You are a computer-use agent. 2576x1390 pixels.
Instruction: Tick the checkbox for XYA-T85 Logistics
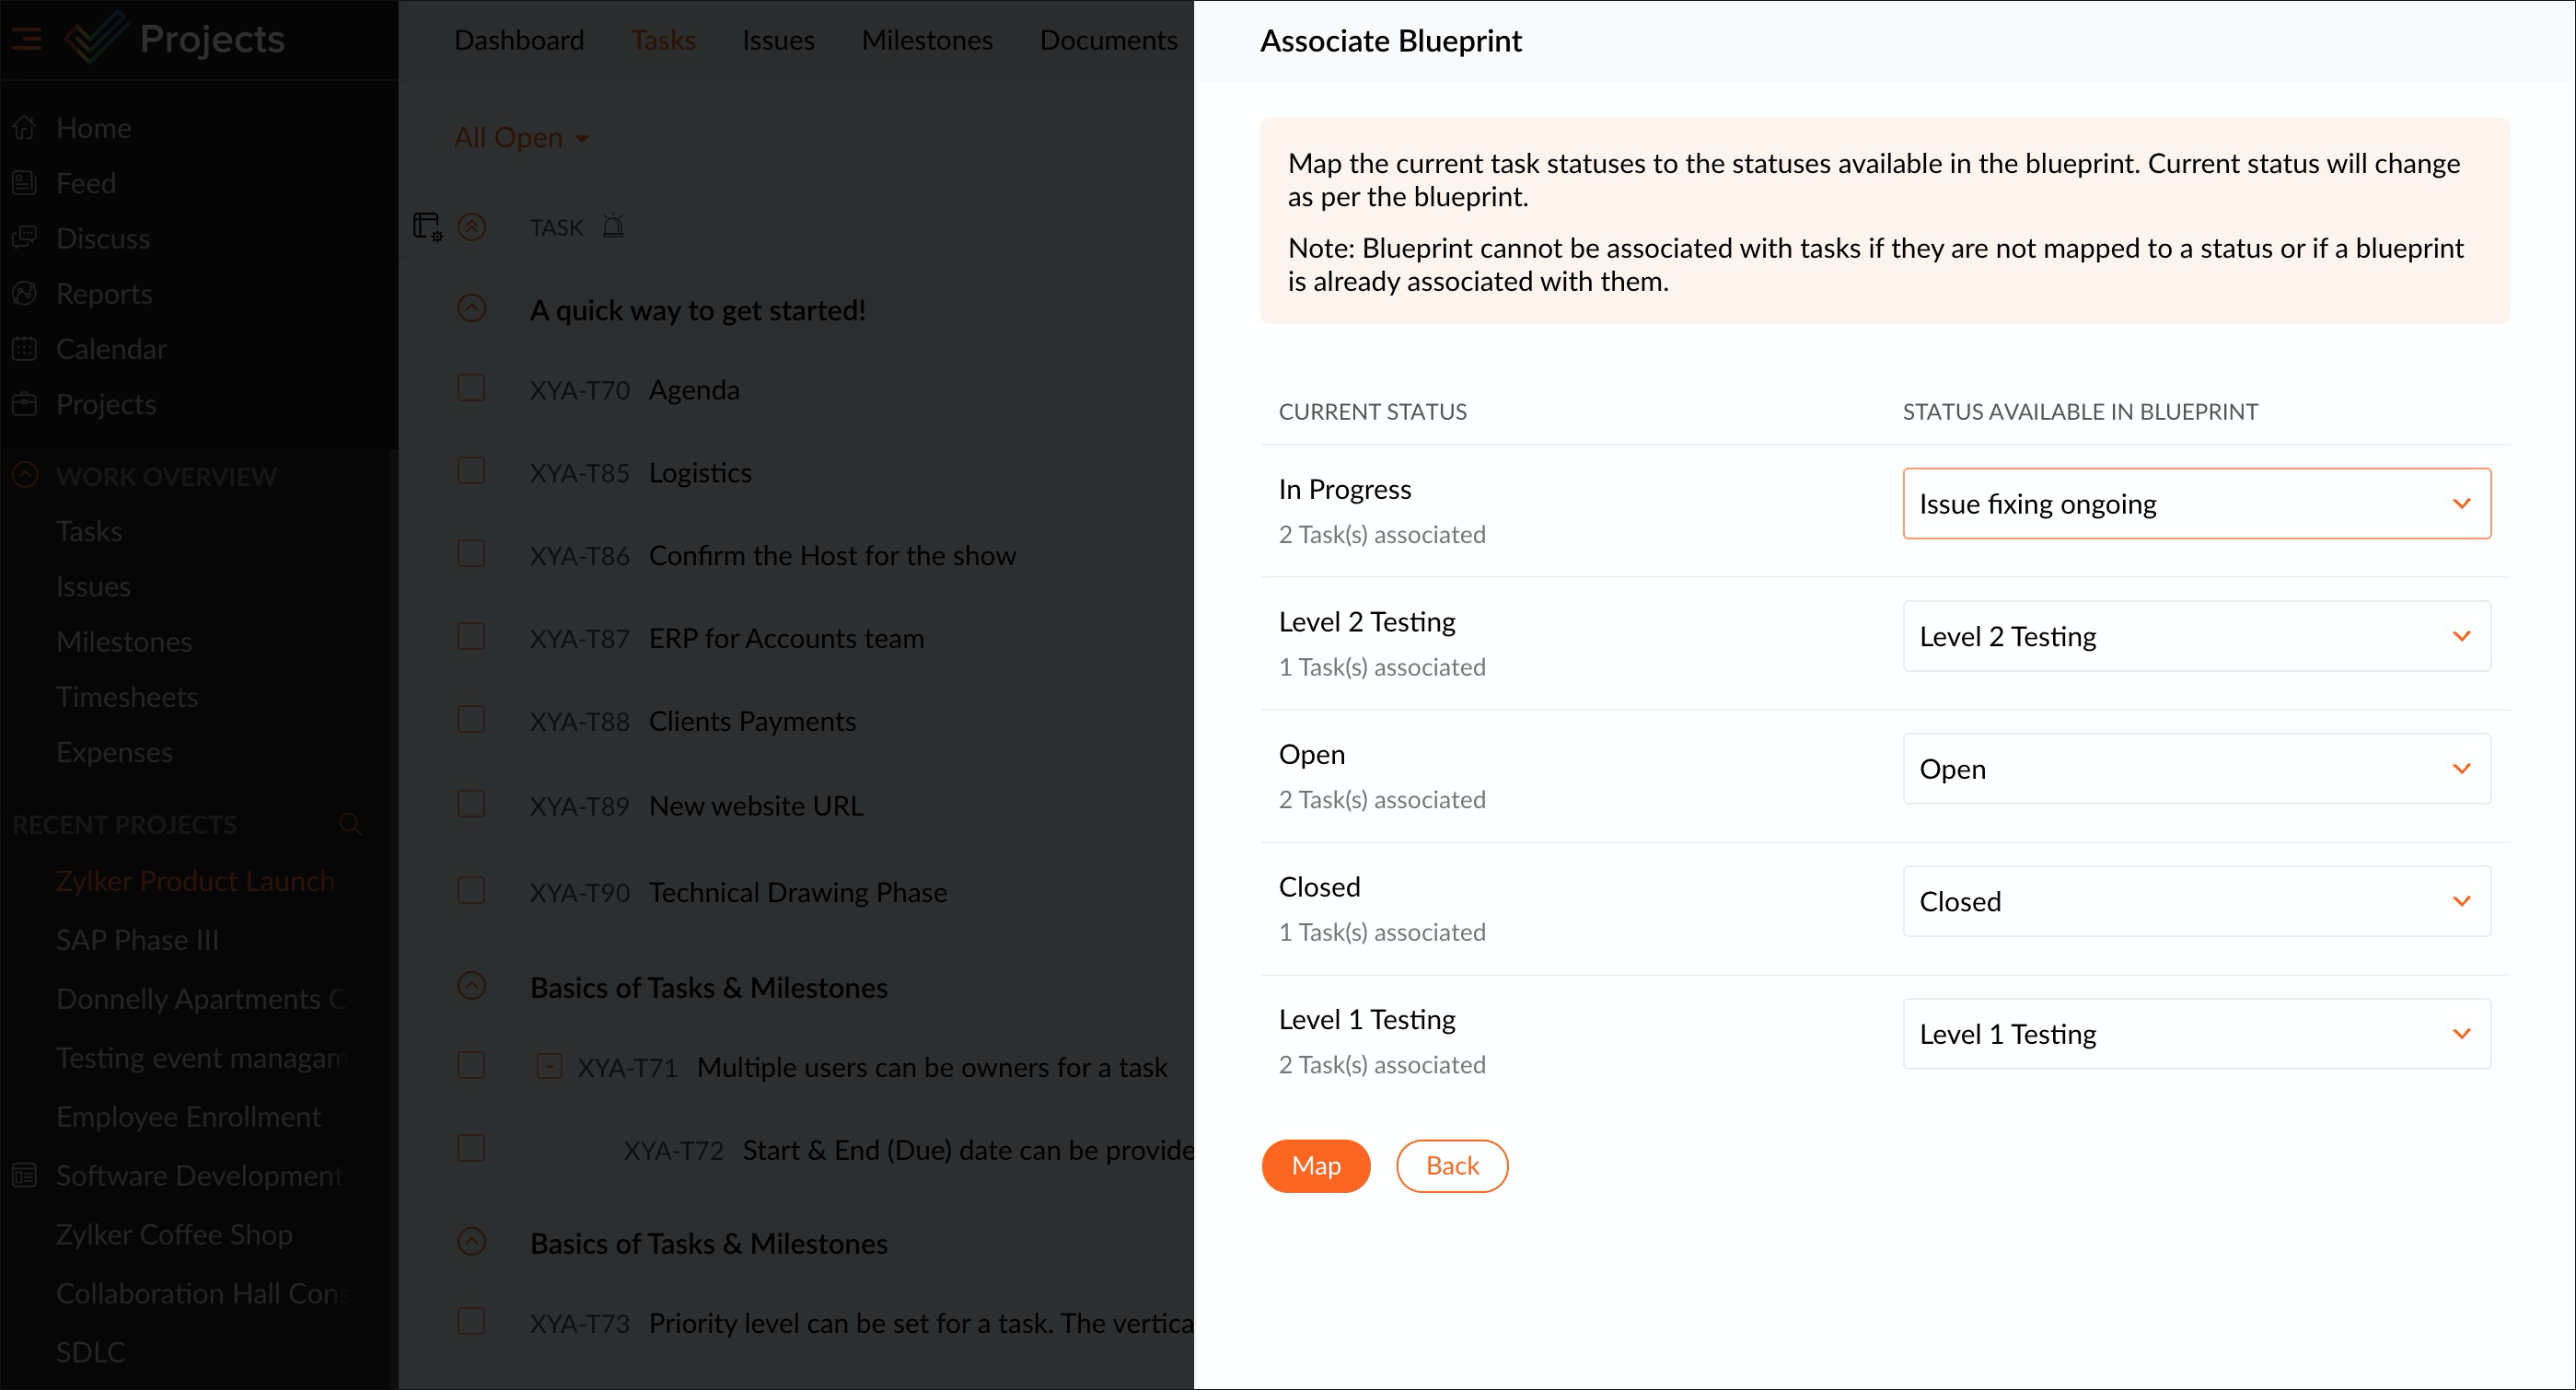tap(471, 471)
